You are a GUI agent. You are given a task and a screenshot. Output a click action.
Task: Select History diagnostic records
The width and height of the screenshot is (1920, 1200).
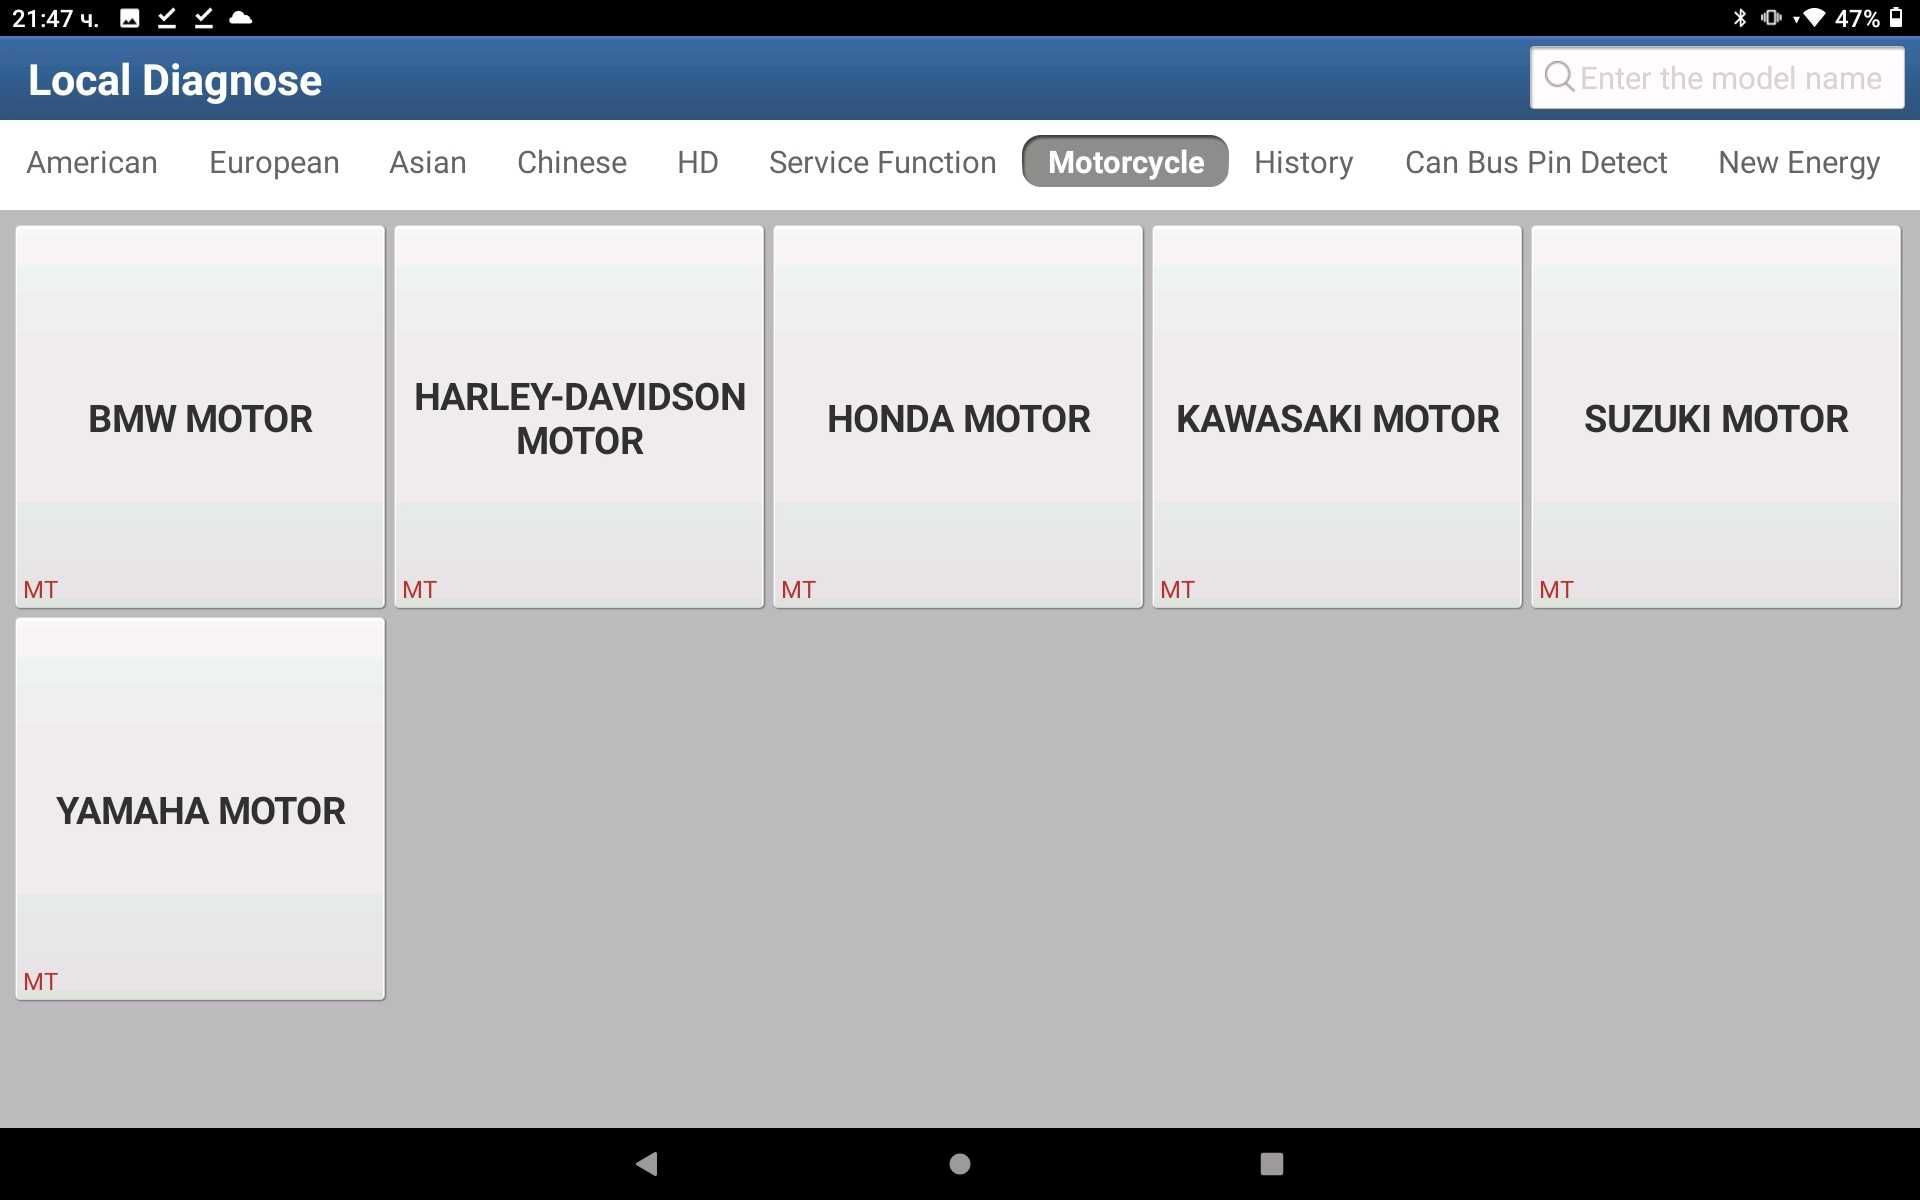coord(1302,162)
